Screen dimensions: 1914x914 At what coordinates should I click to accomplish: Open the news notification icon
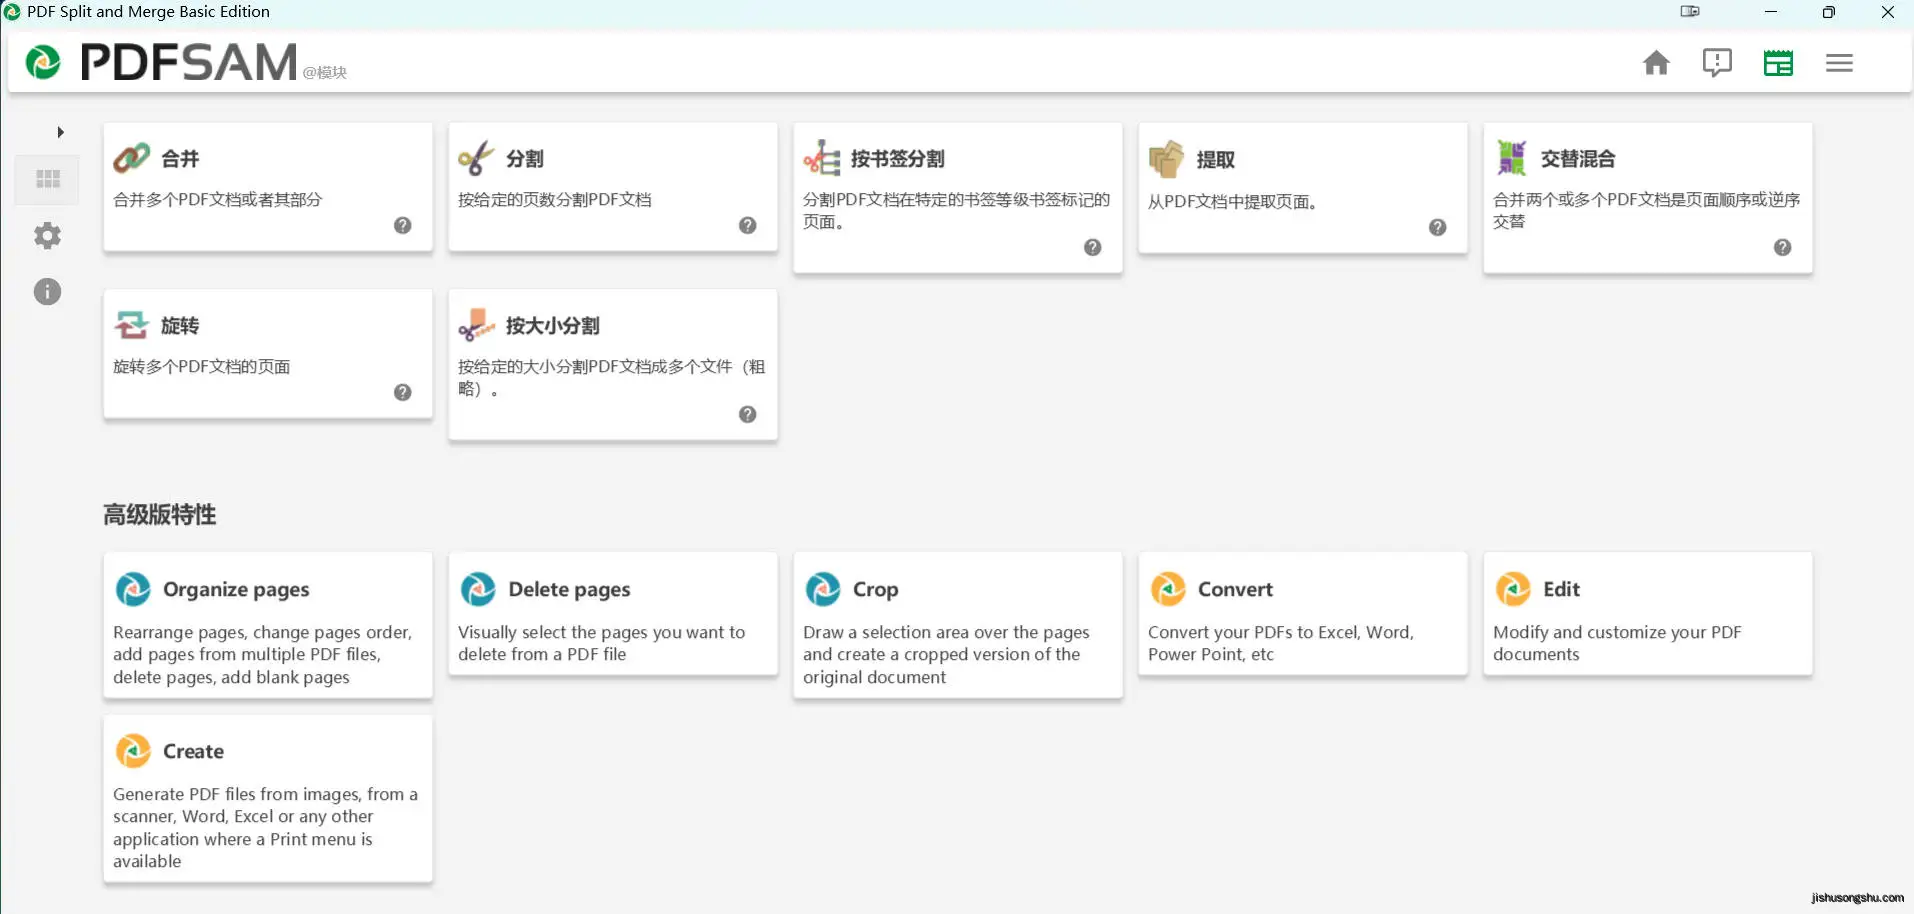point(1717,63)
